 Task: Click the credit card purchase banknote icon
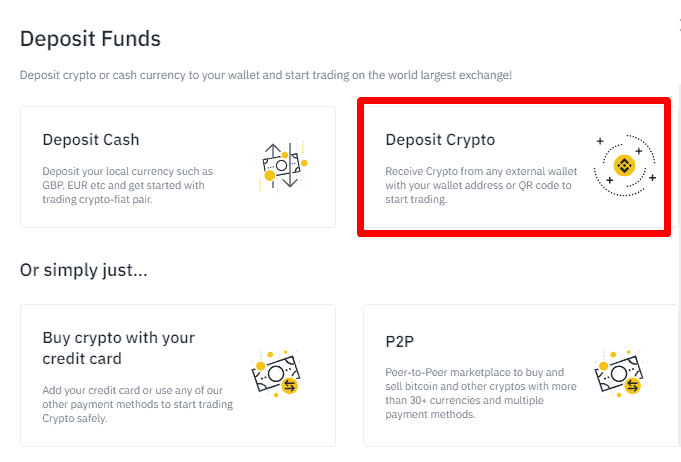[x=277, y=374]
